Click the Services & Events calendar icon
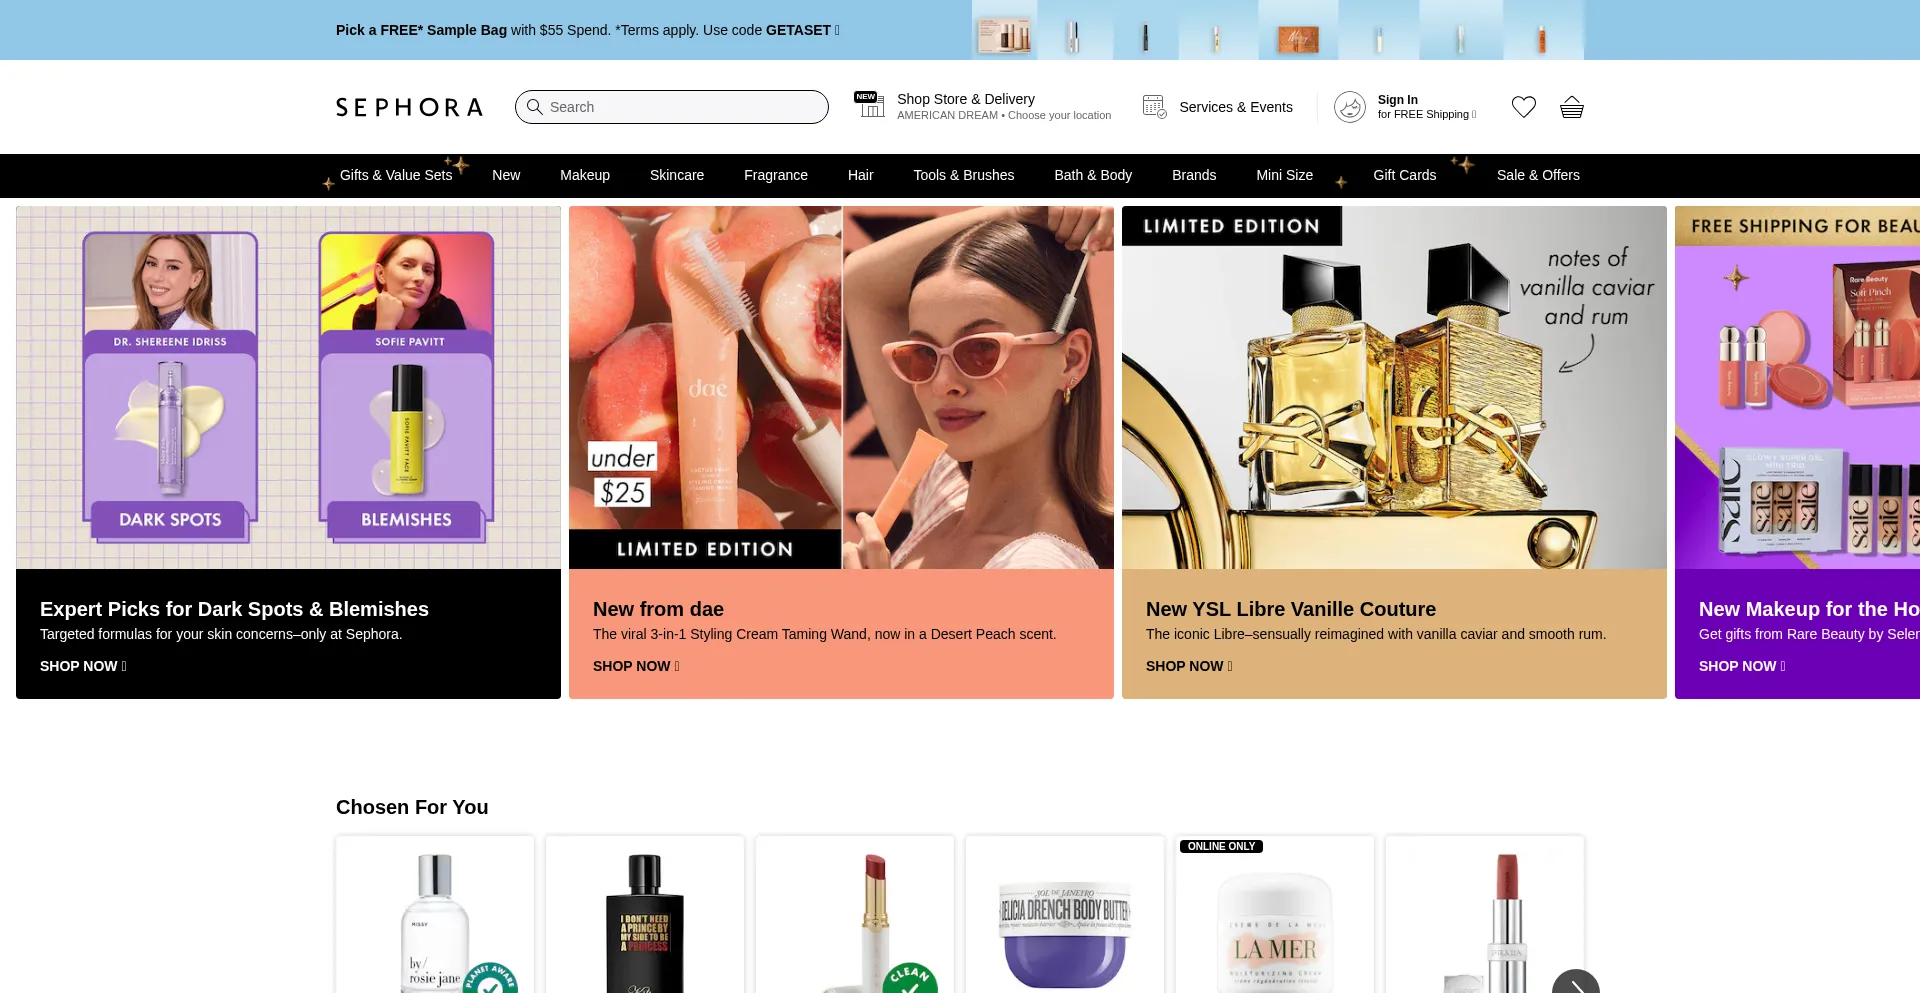The width and height of the screenshot is (1920, 993). pos(1154,107)
